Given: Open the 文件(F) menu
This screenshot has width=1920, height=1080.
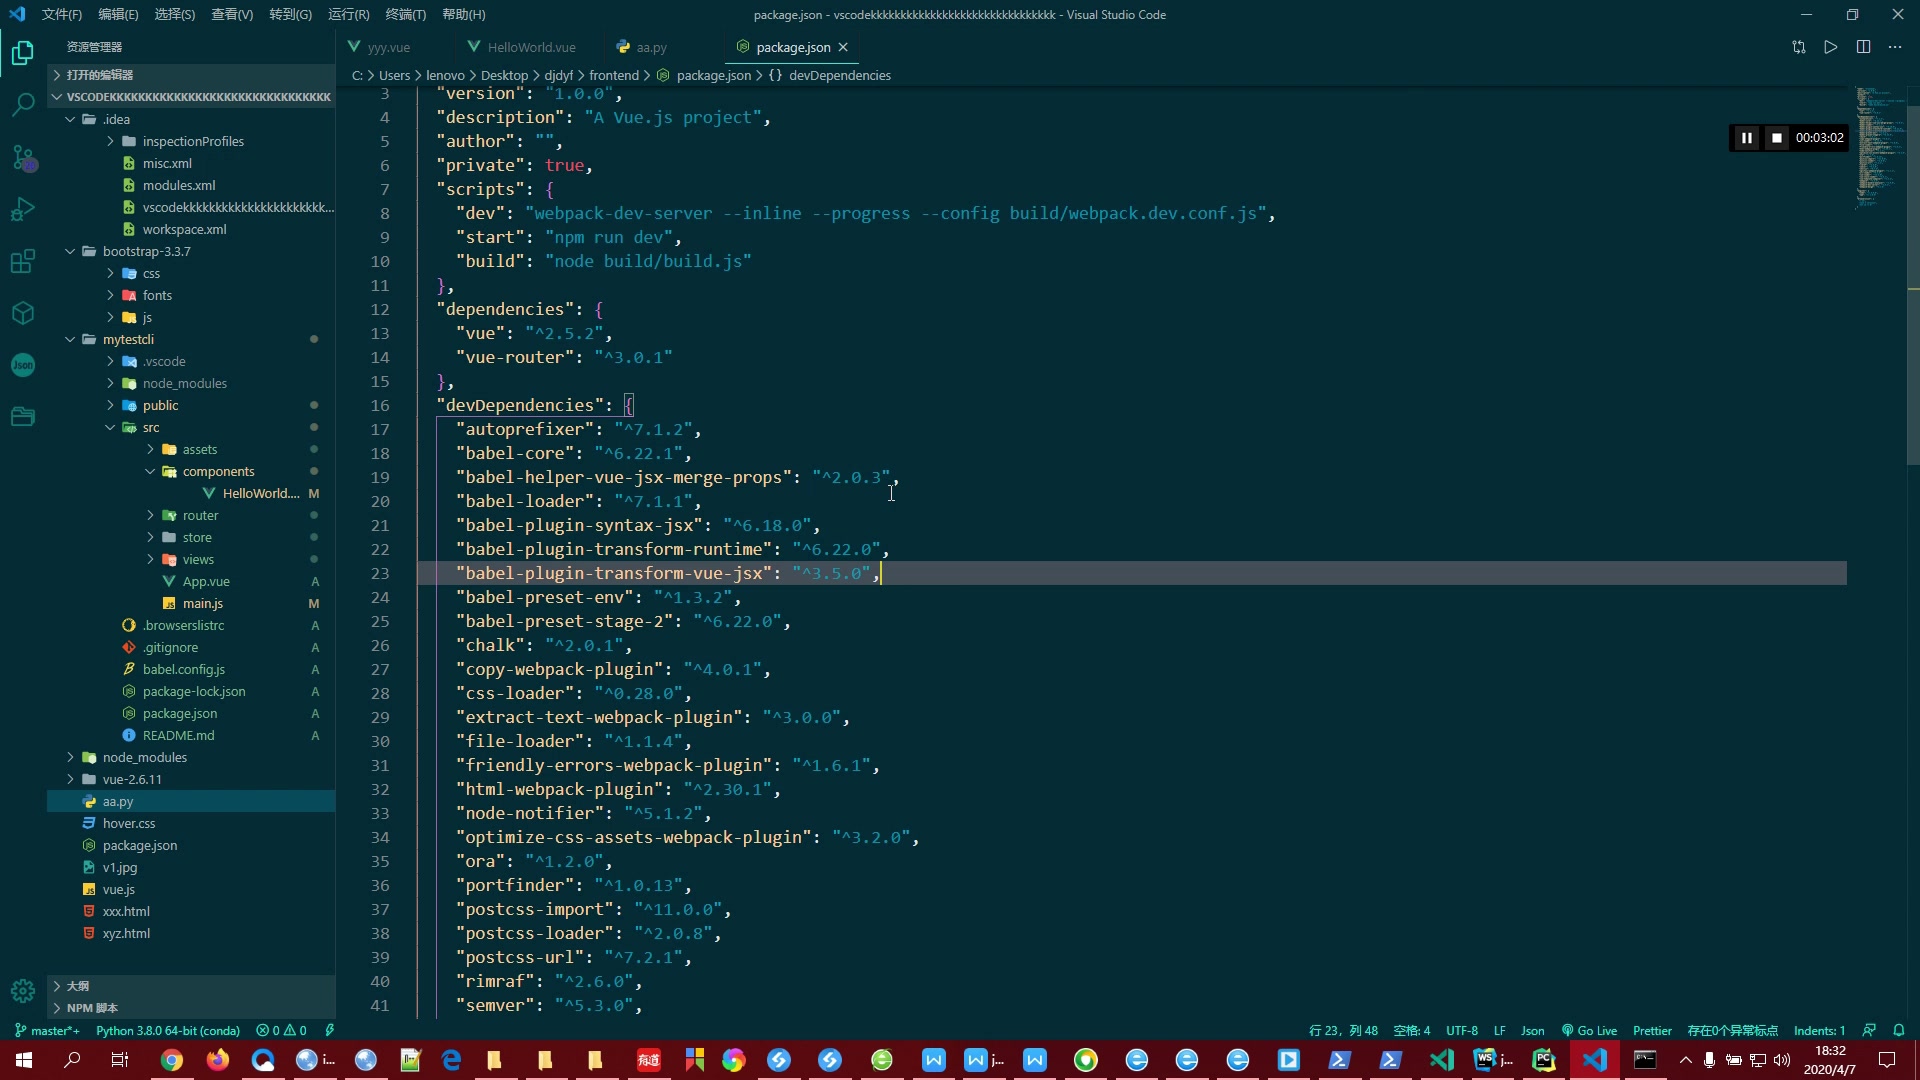Looking at the screenshot, I should [62, 14].
